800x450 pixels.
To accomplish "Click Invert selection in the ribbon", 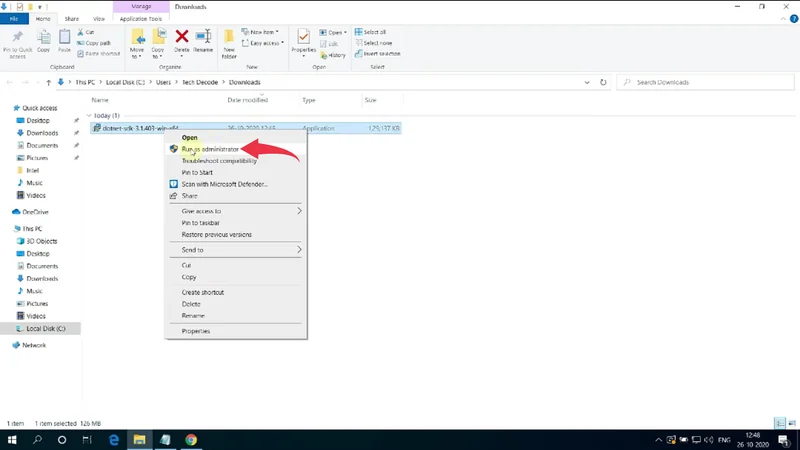I will tap(380, 54).
